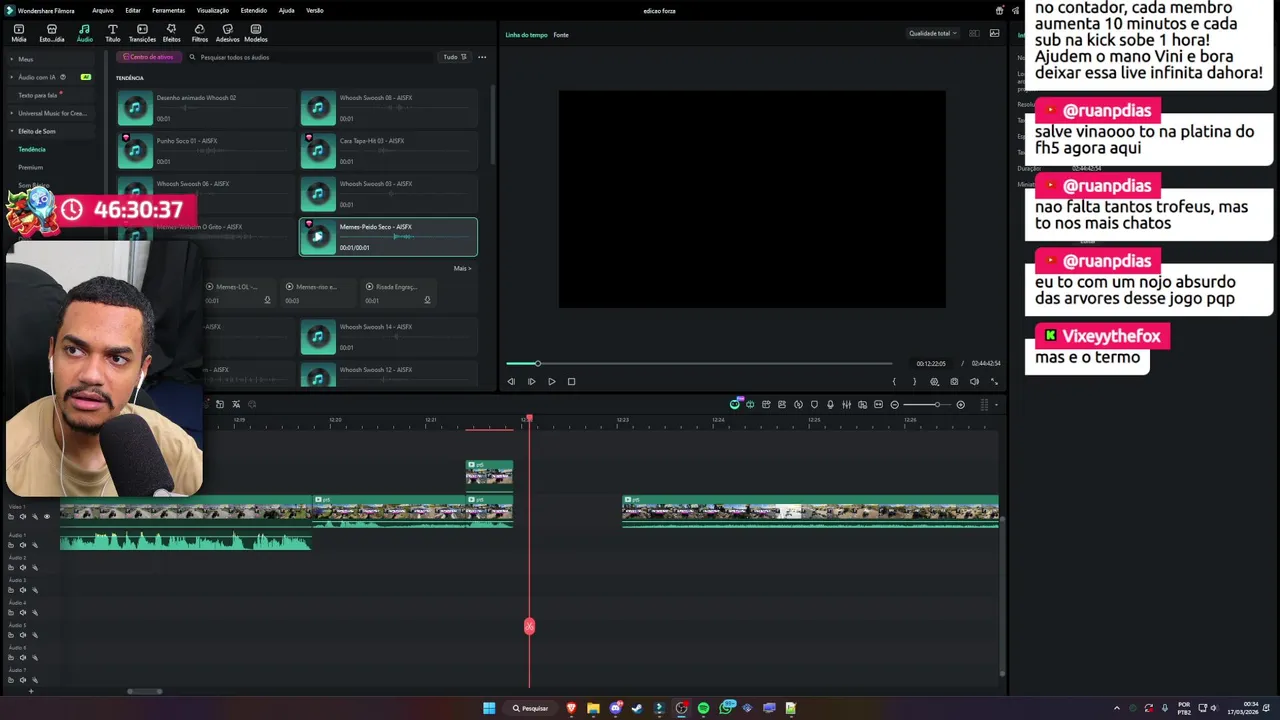Zoom in the timeline with plus icon
The image size is (1280, 720).
pyautogui.click(x=961, y=405)
